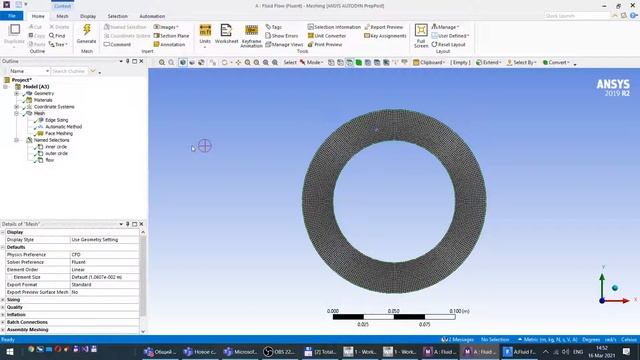Click the Details panel vertical scrollbar

tap(143, 276)
